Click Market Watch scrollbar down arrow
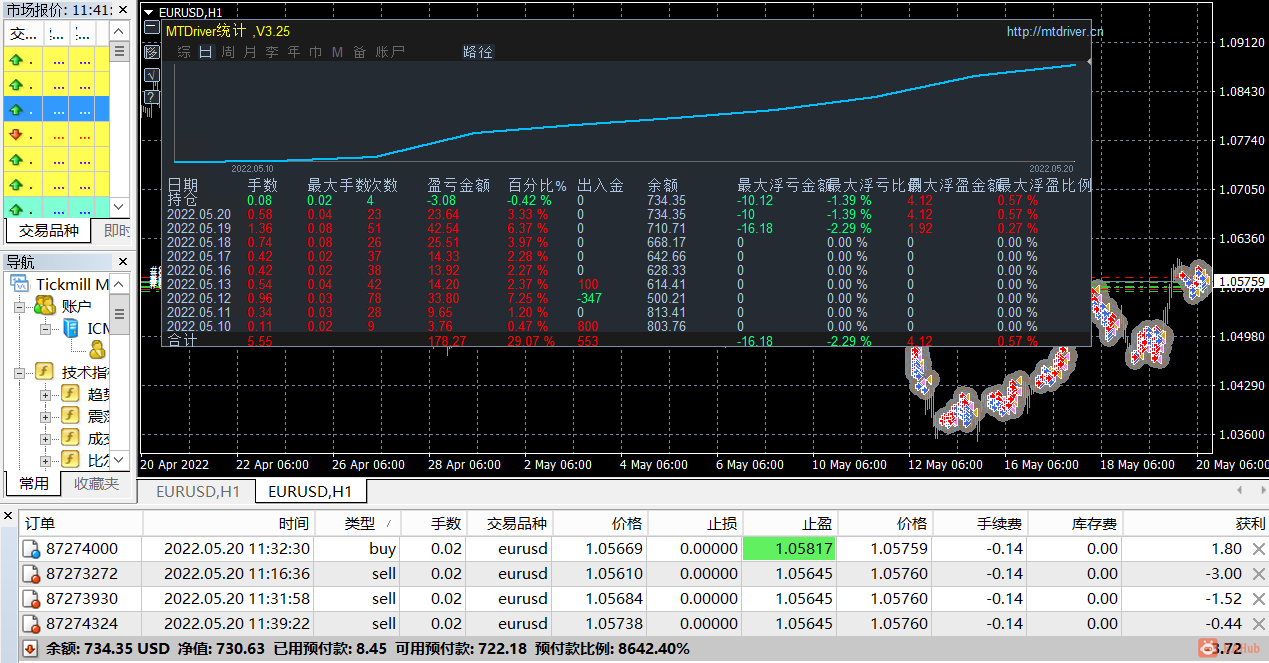 pos(120,207)
